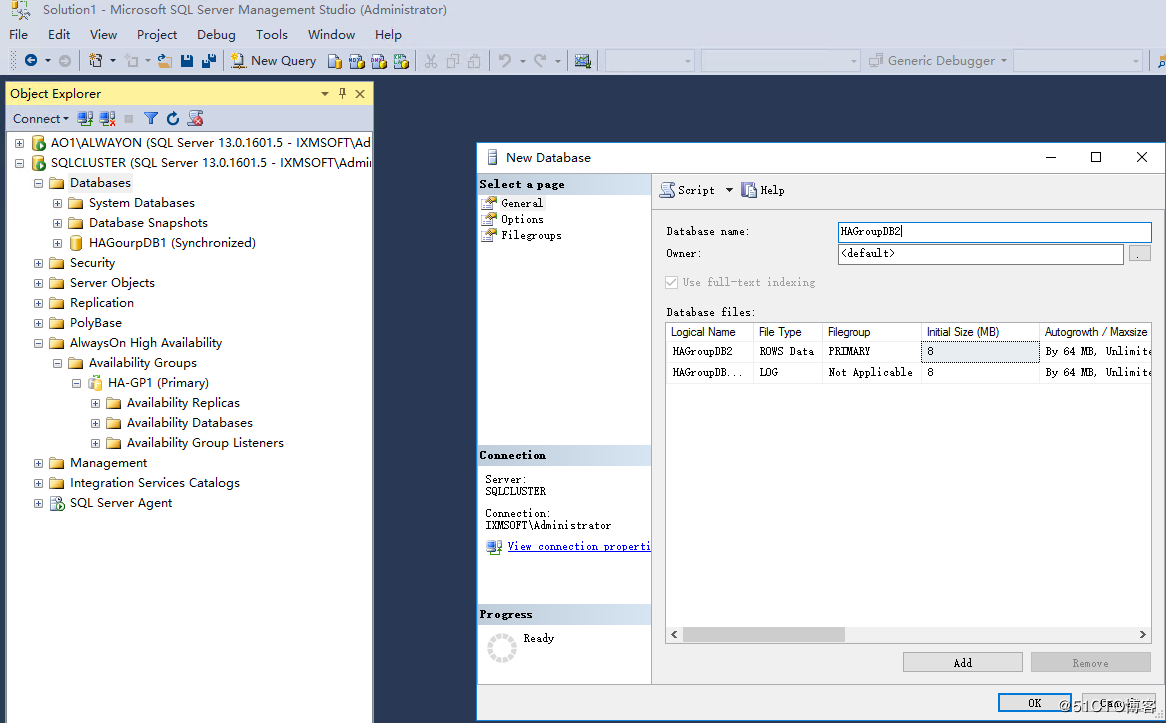Click the Disconnect server icon in Object Explorer
The height and width of the screenshot is (723, 1166).
click(107, 118)
